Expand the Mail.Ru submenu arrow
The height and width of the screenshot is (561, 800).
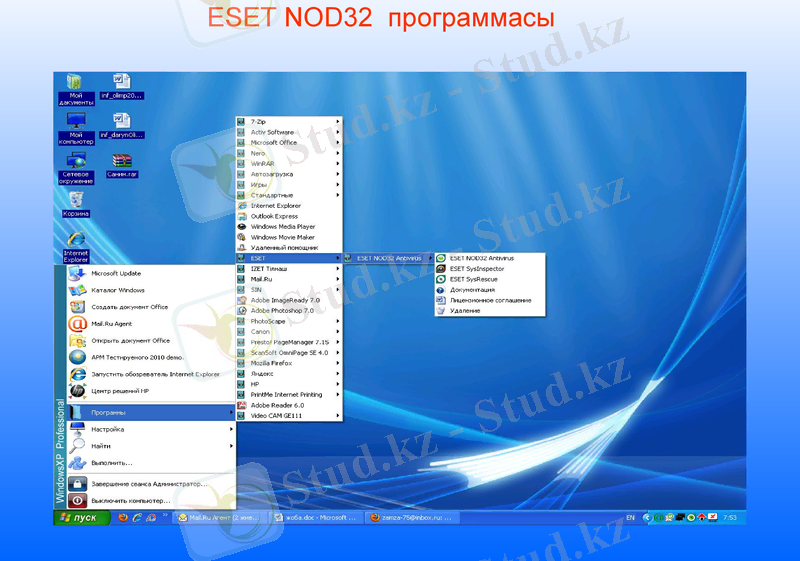[x=338, y=279]
